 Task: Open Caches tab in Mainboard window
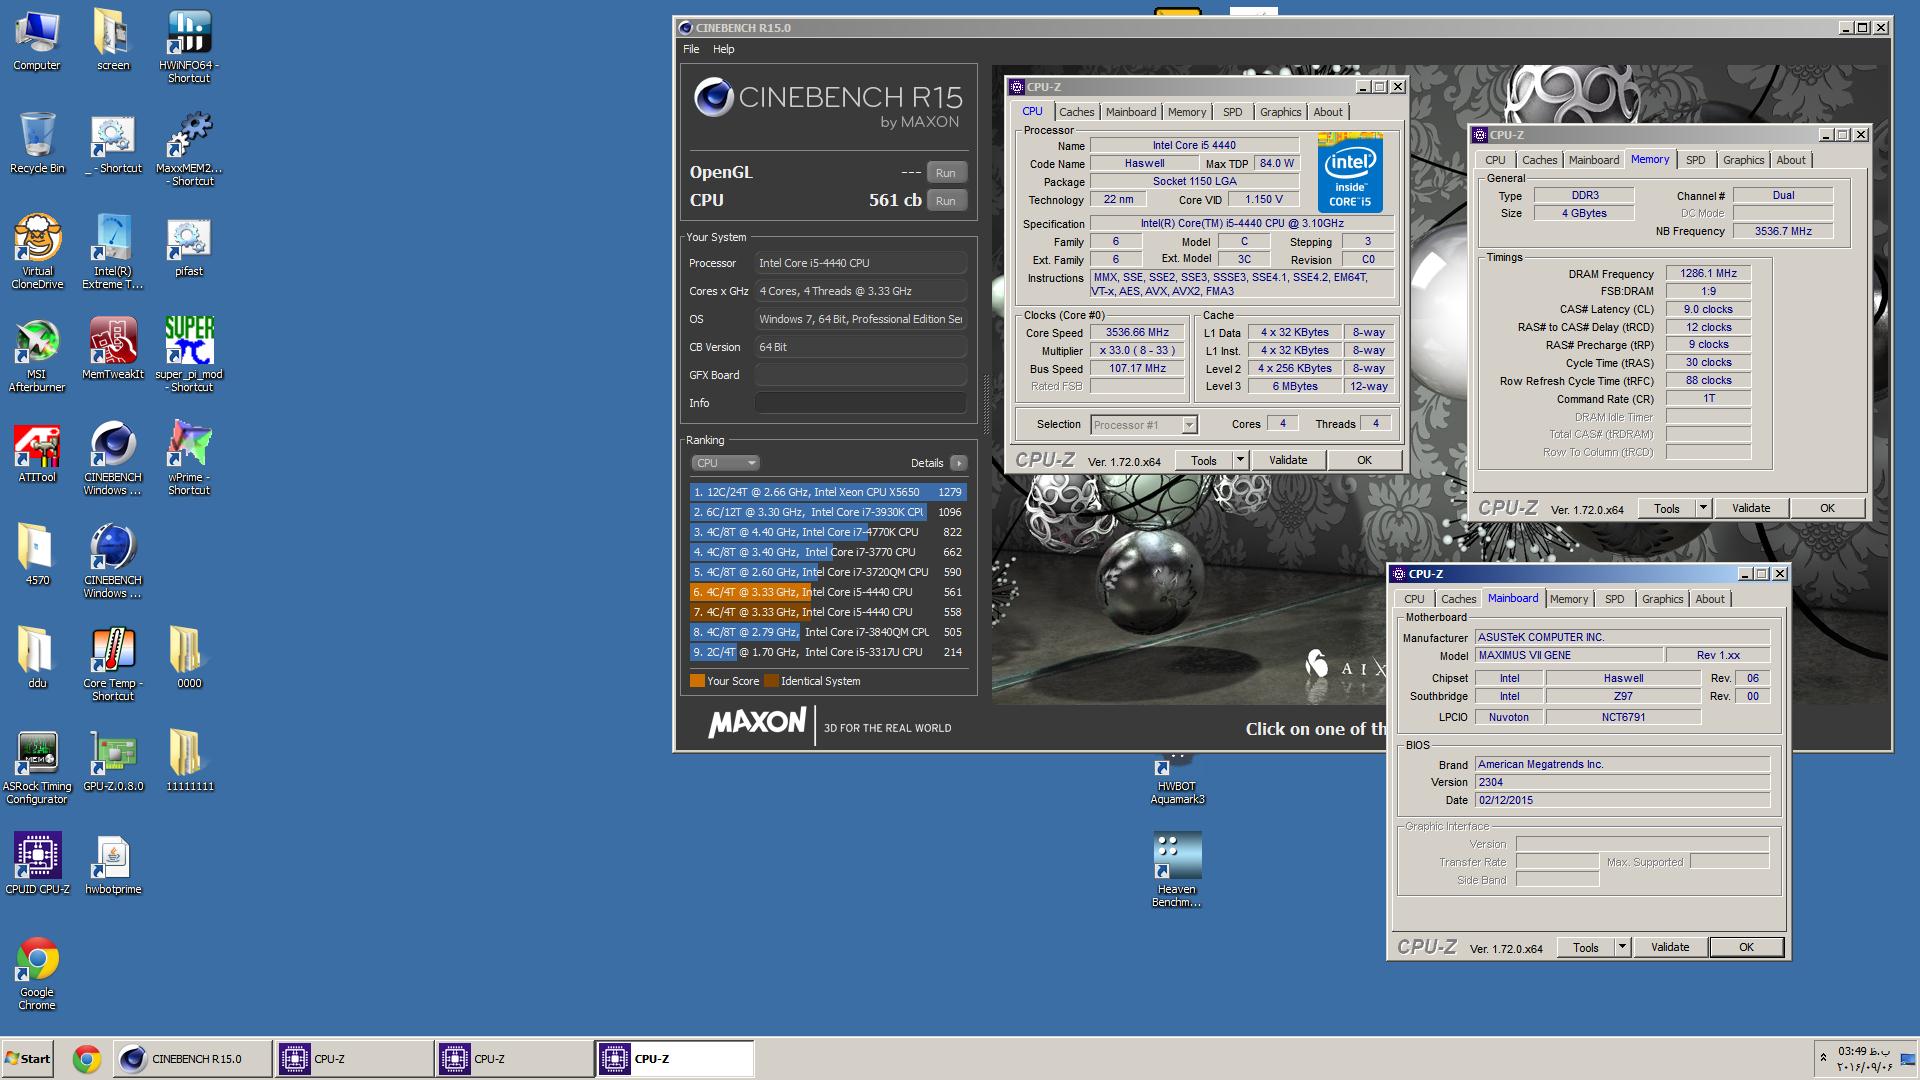[x=1458, y=599]
